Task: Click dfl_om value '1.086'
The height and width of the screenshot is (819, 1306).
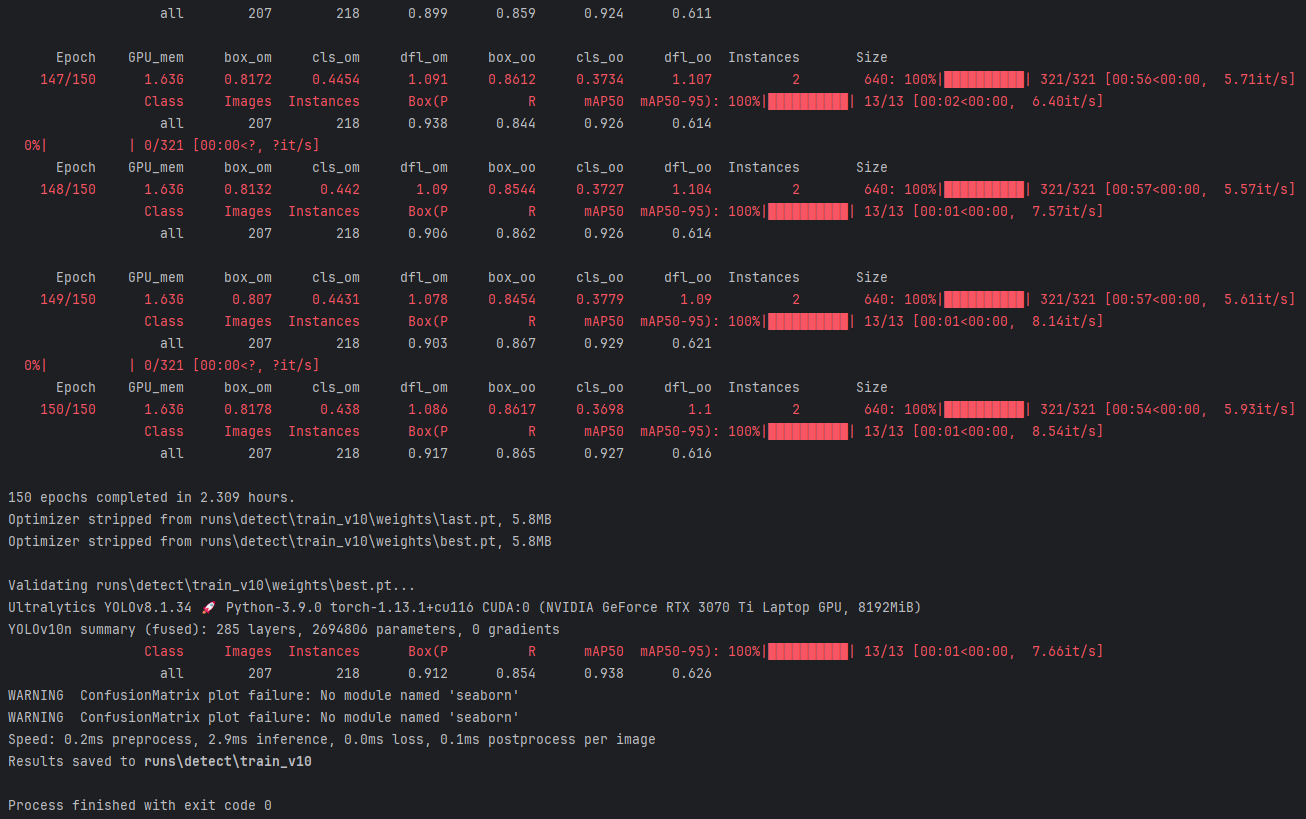Action: pyautogui.click(x=428, y=409)
